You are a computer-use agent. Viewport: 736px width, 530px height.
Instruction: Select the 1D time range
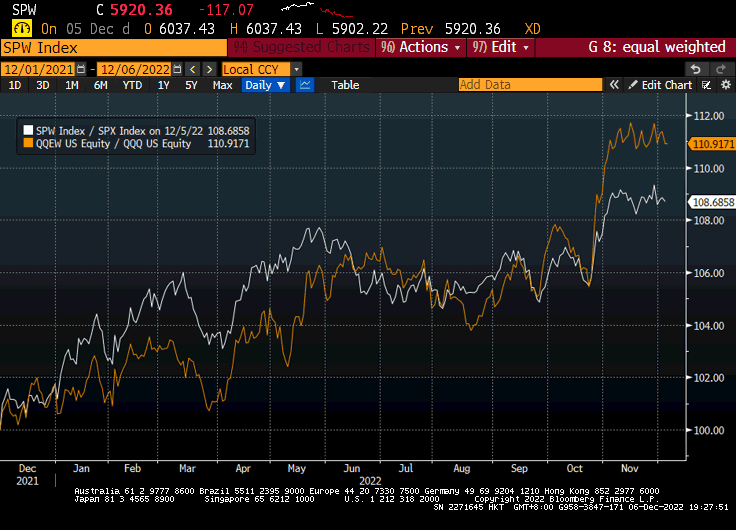[x=15, y=85]
